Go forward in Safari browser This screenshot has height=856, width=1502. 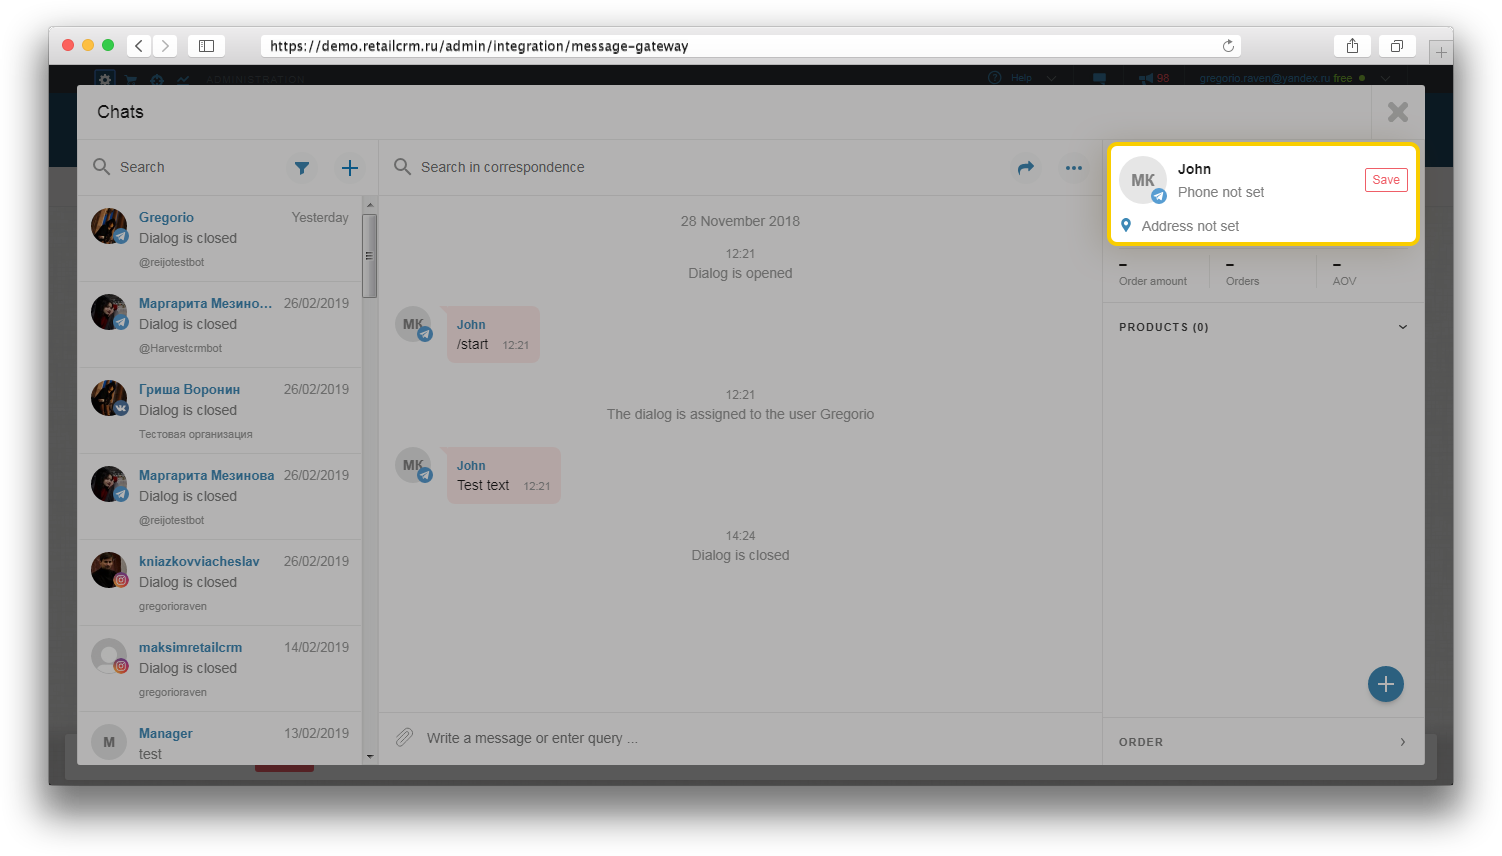(x=166, y=46)
